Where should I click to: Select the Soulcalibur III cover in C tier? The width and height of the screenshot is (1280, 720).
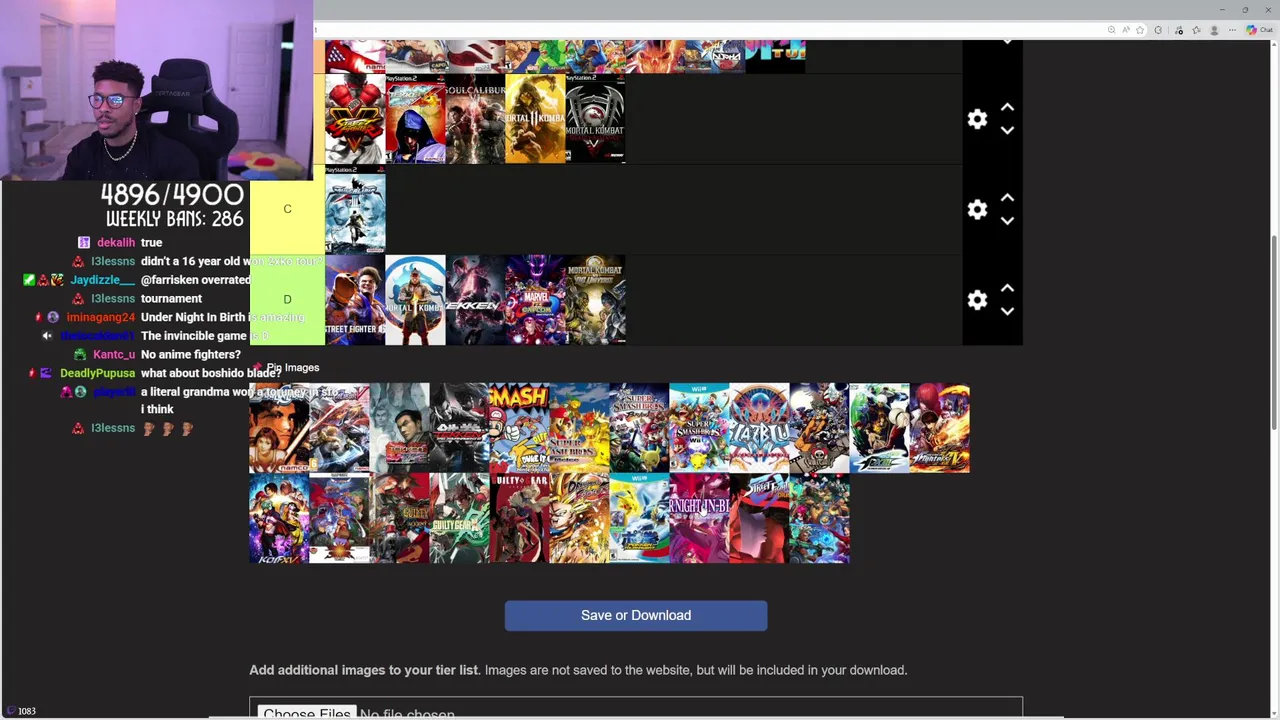[x=355, y=209]
